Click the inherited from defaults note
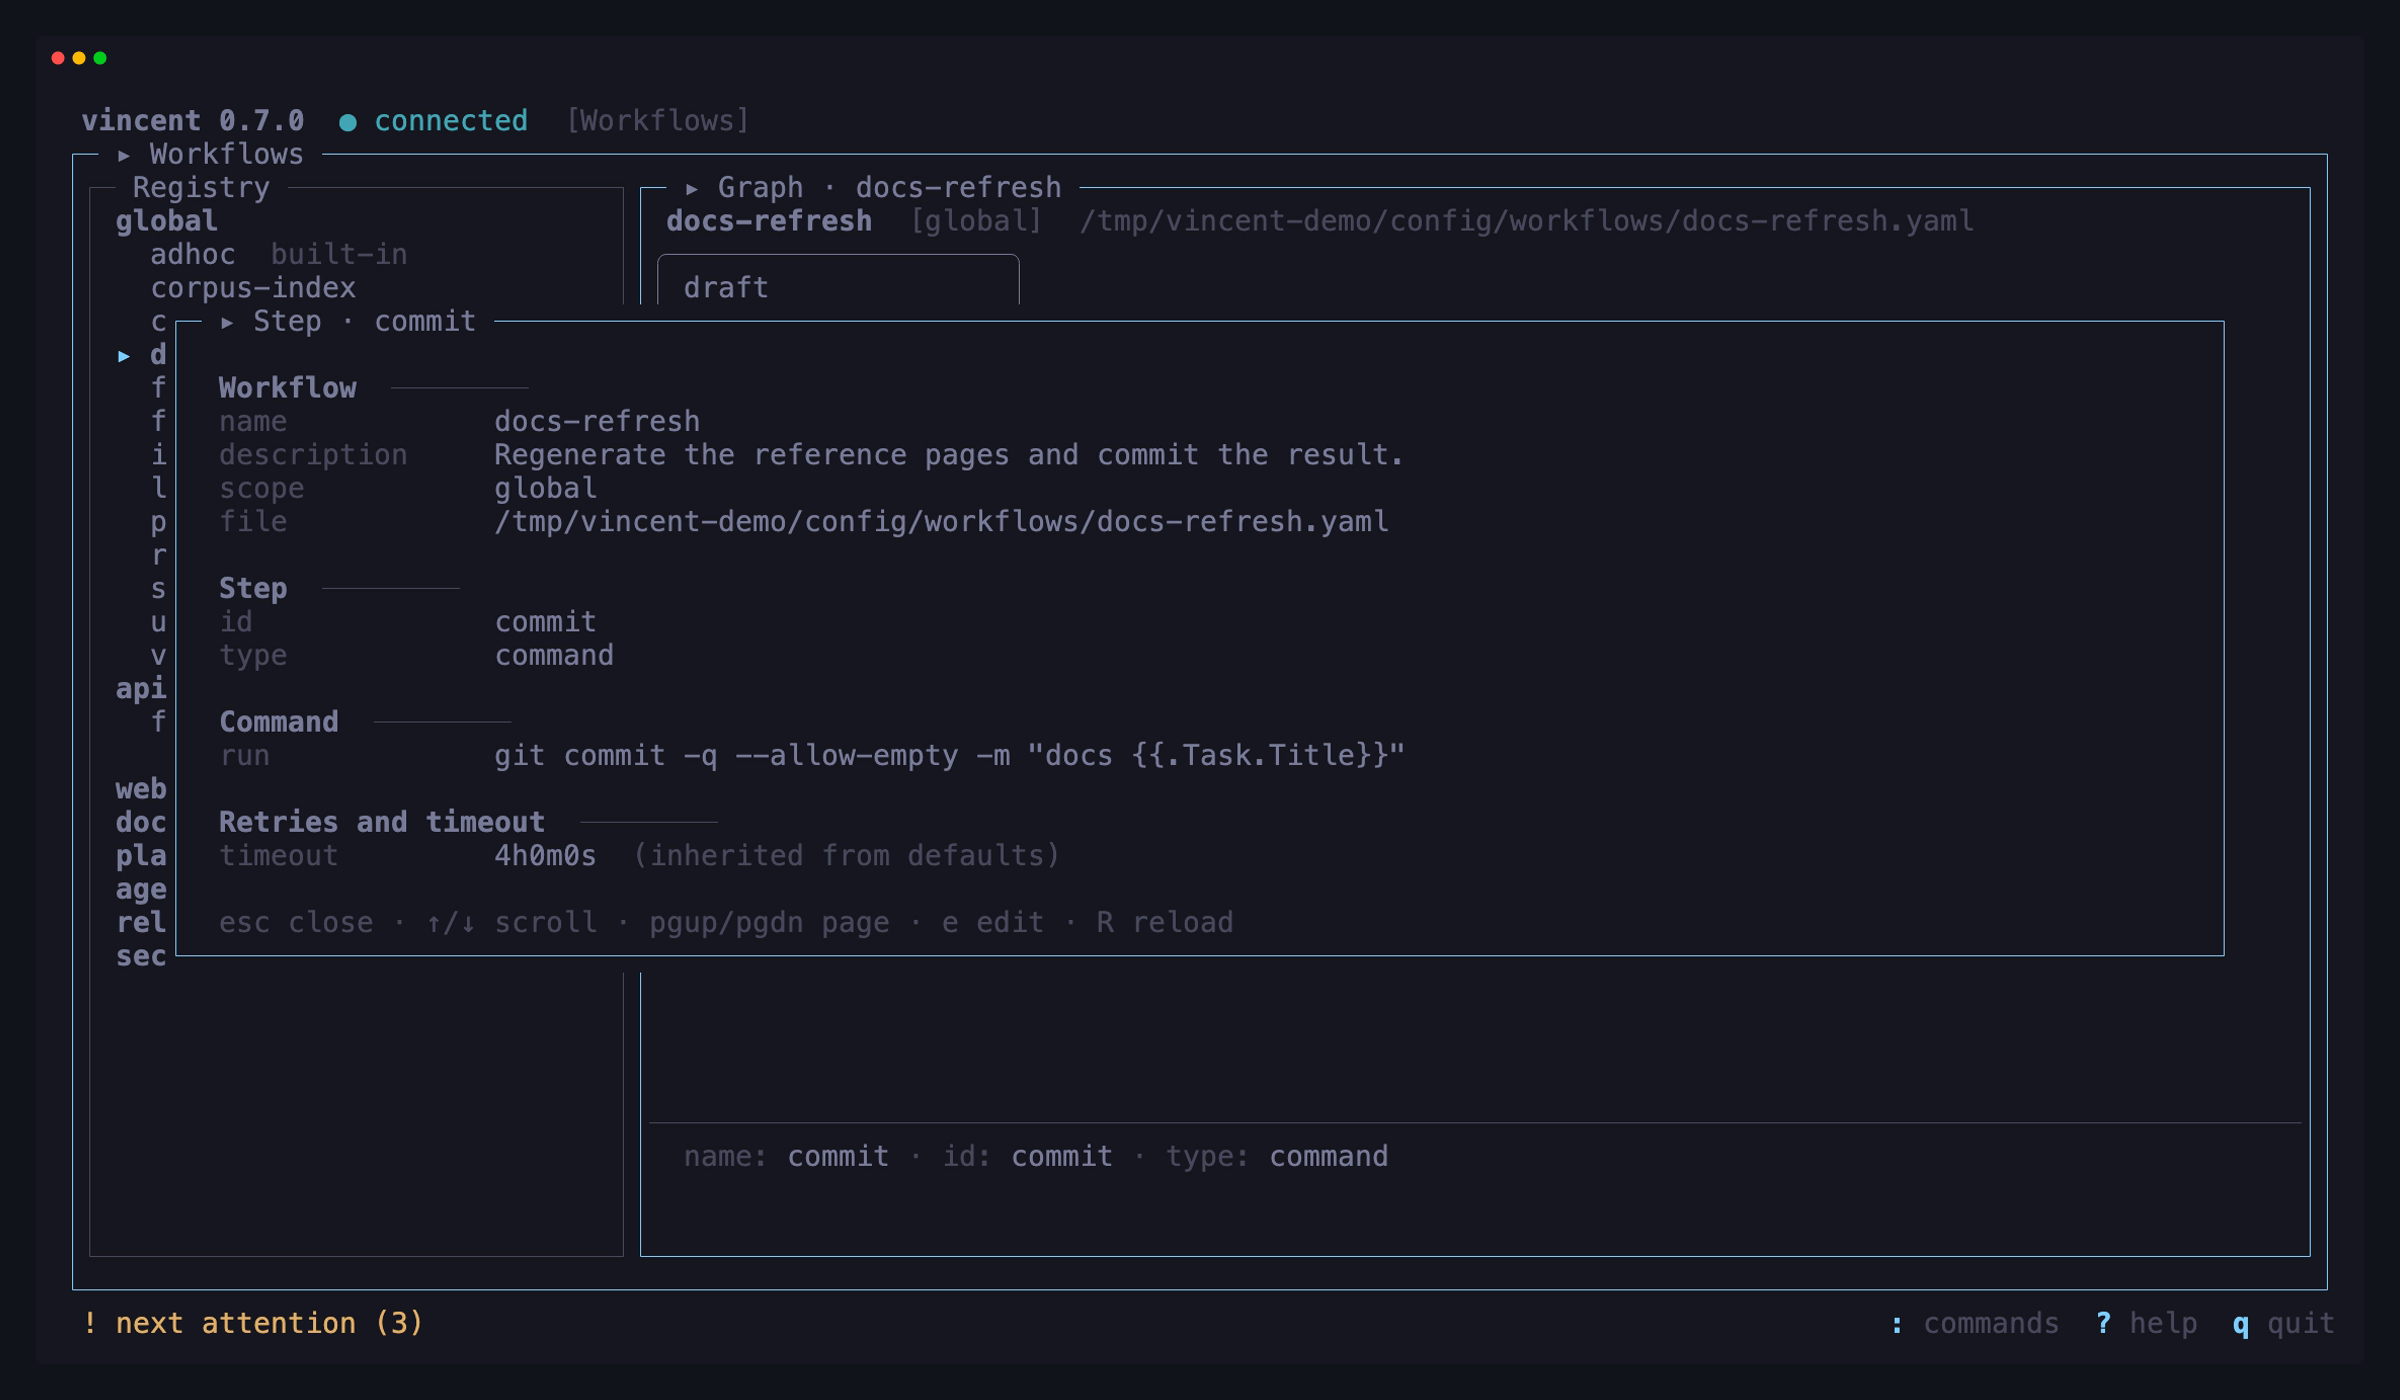The height and width of the screenshot is (1400, 2400). (x=847, y=856)
